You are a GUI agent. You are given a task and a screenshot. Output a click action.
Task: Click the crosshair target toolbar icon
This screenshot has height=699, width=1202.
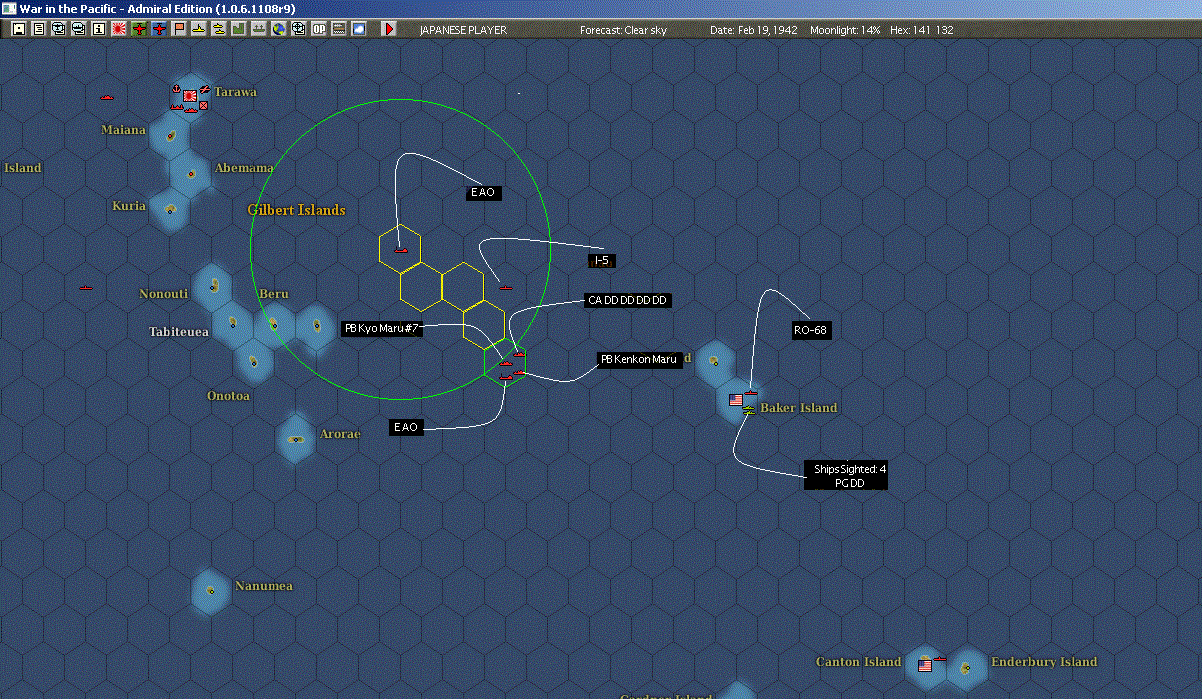coord(298,29)
